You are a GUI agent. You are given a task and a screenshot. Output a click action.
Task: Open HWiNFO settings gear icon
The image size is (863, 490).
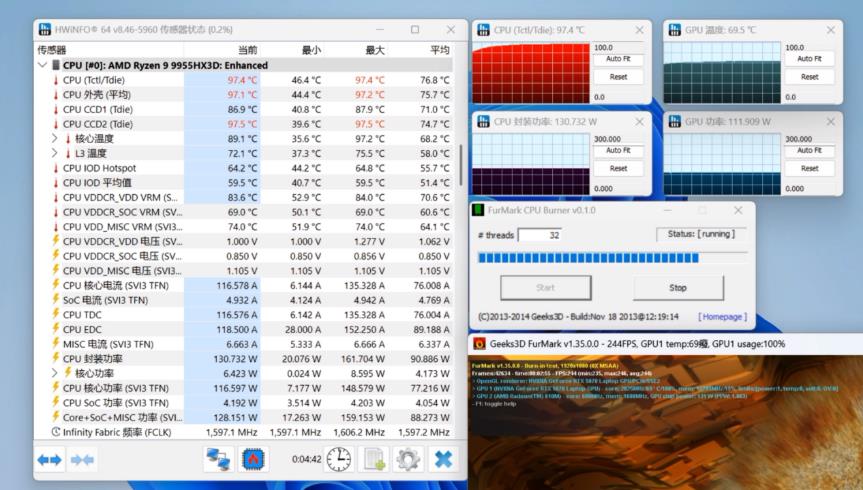point(408,459)
